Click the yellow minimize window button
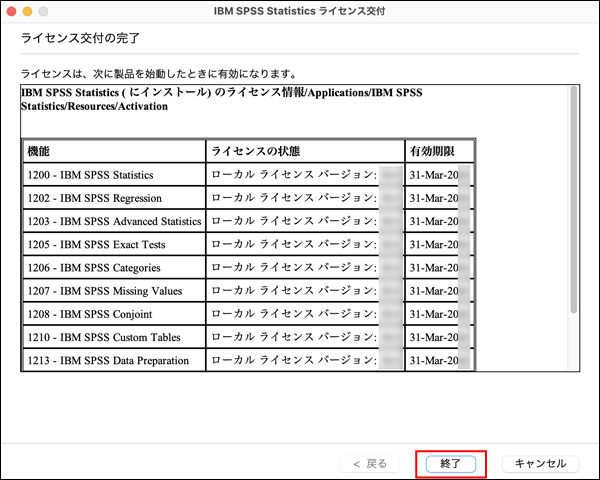600x480 pixels. [x=28, y=11]
